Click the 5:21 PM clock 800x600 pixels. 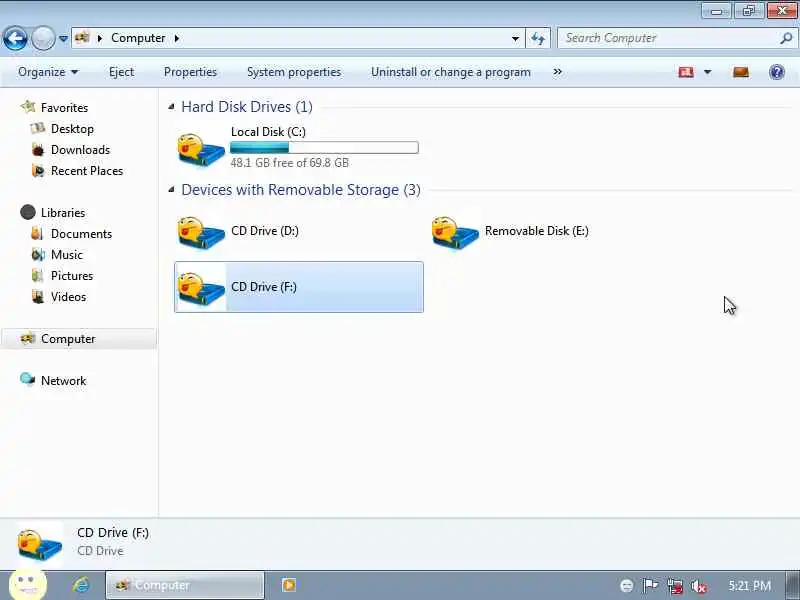(749, 585)
